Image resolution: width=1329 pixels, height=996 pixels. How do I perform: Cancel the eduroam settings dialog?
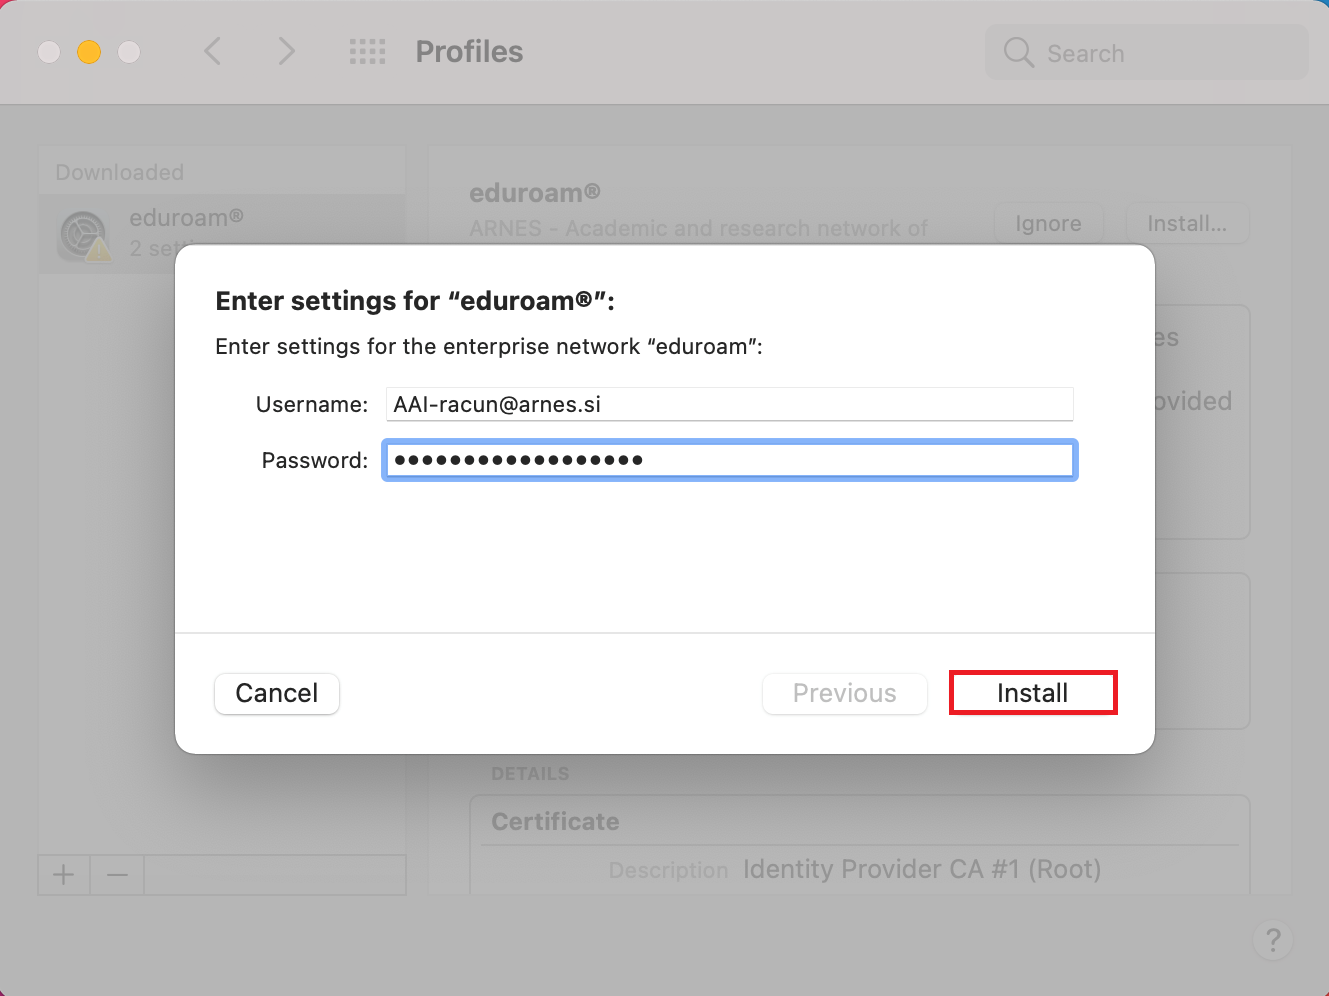(277, 693)
